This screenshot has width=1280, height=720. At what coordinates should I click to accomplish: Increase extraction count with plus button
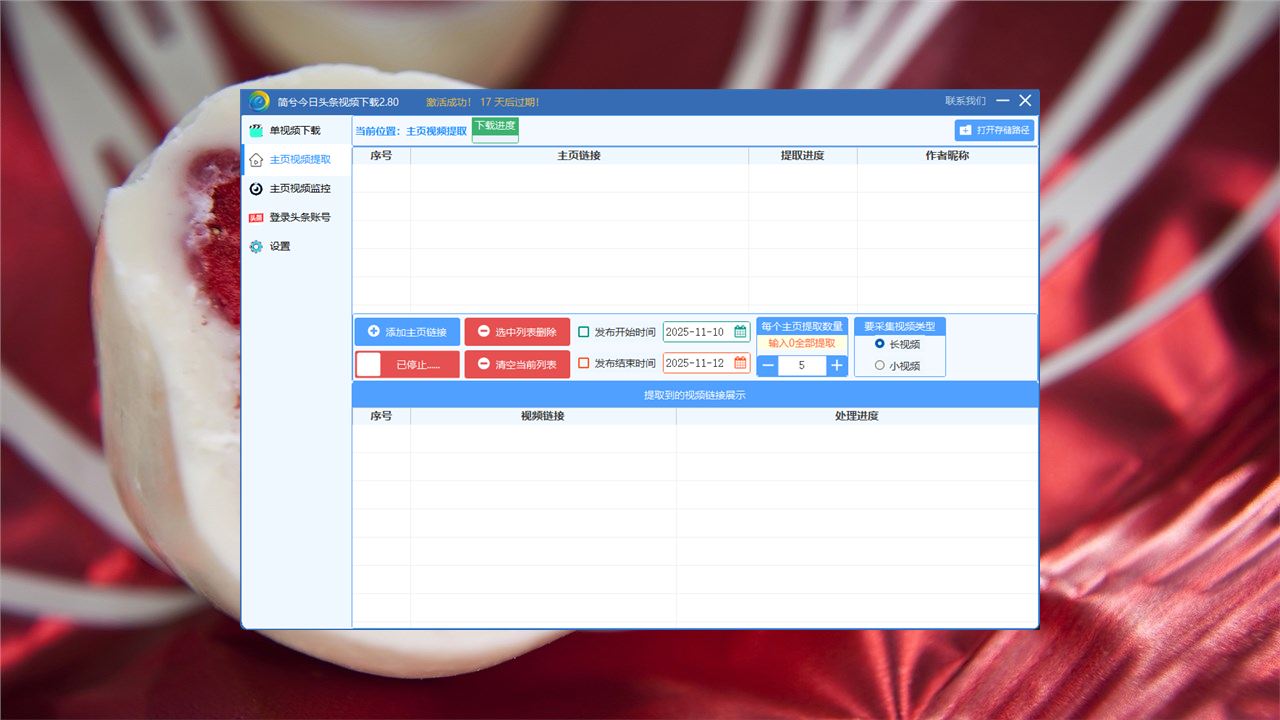coord(837,366)
